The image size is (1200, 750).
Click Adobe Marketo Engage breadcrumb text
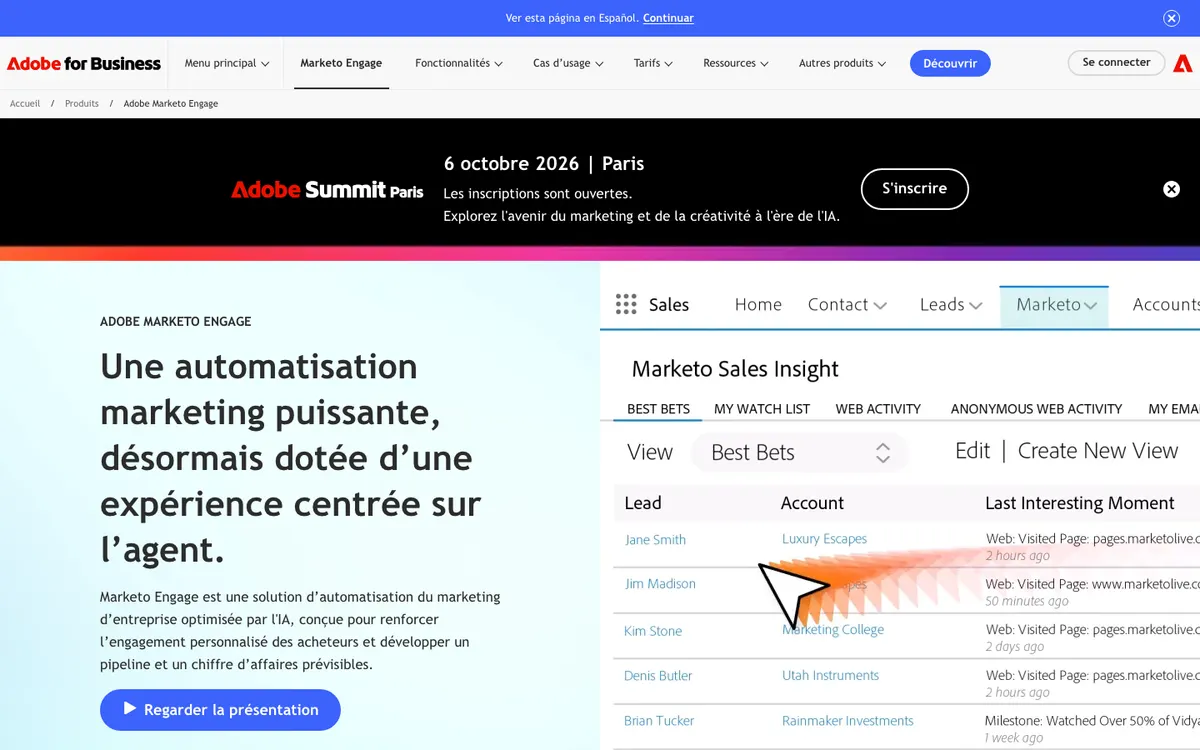[171, 104]
